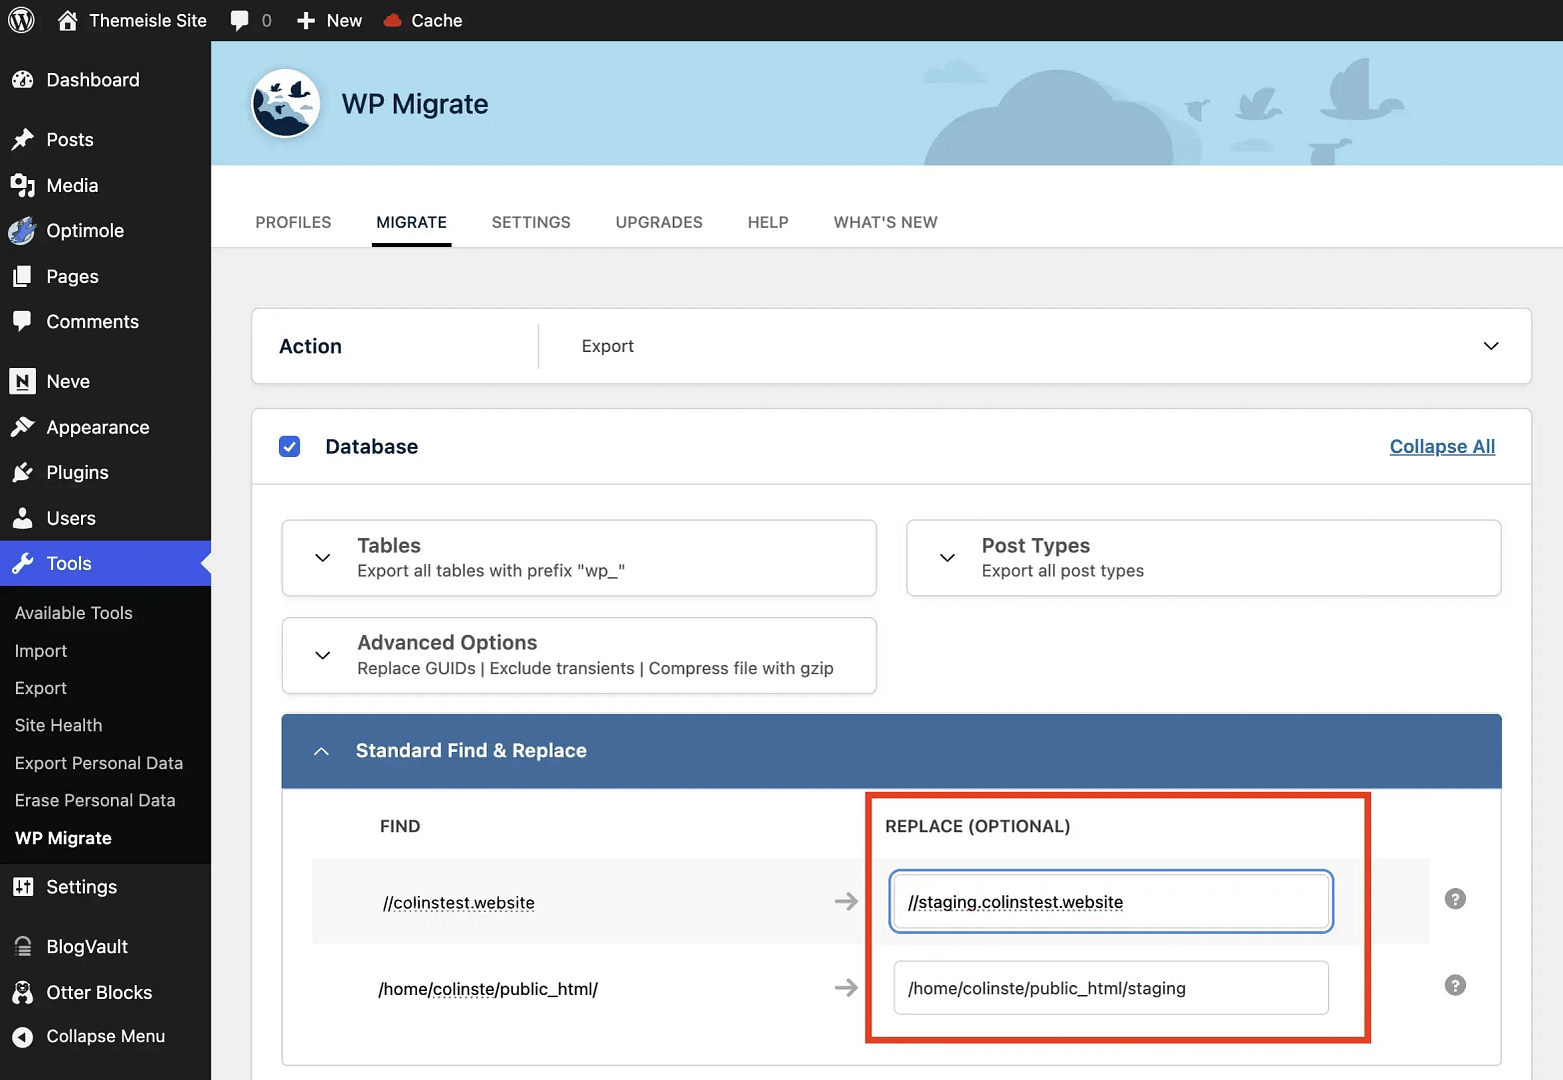Click the public_html/staging replace field

(1111, 988)
